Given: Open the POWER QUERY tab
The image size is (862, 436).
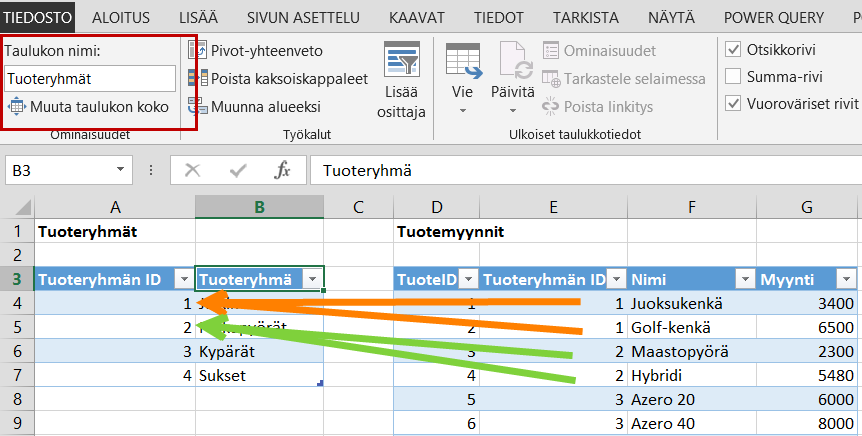Looking at the screenshot, I should (x=776, y=17).
